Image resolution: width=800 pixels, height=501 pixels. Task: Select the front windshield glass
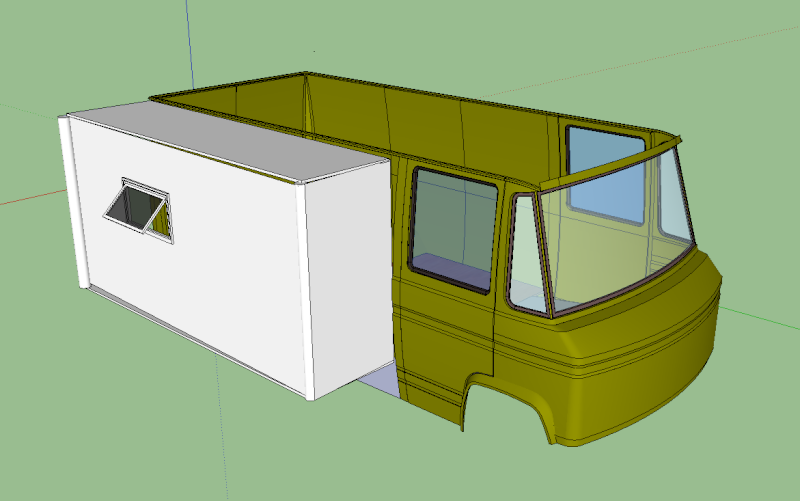point(617,232)
